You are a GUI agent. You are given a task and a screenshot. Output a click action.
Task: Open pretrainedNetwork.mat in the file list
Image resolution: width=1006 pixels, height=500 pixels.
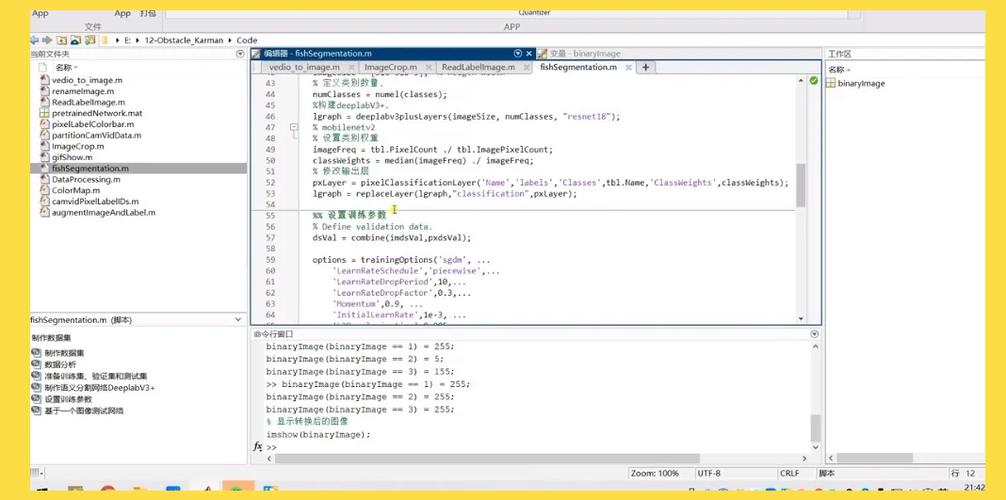tap(97, 113)
